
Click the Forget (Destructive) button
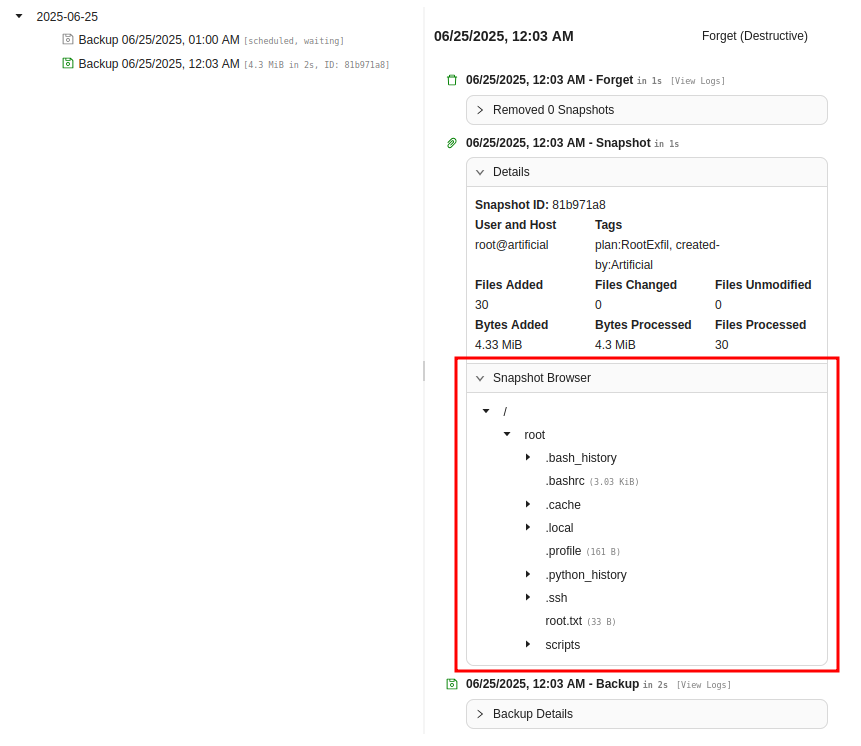[754, 36]
